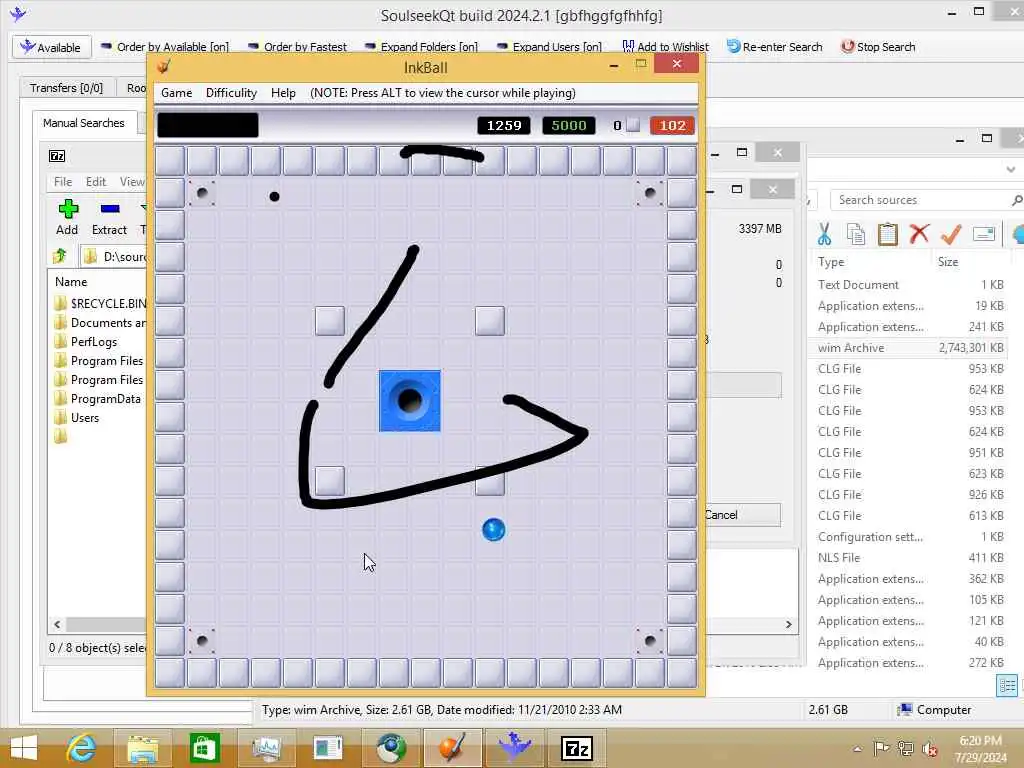Sort by the Size column header
Screen dimensions: 1024x768
tap(948, 262)
